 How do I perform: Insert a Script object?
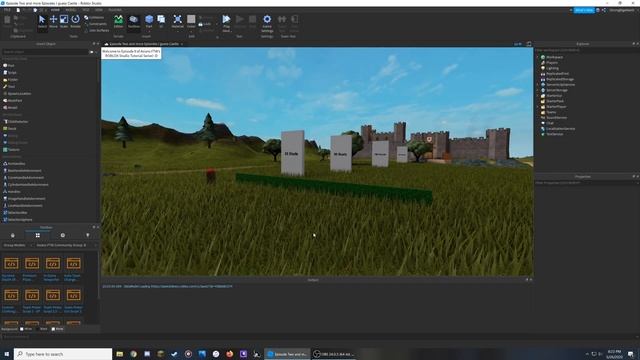coord(10,73)
